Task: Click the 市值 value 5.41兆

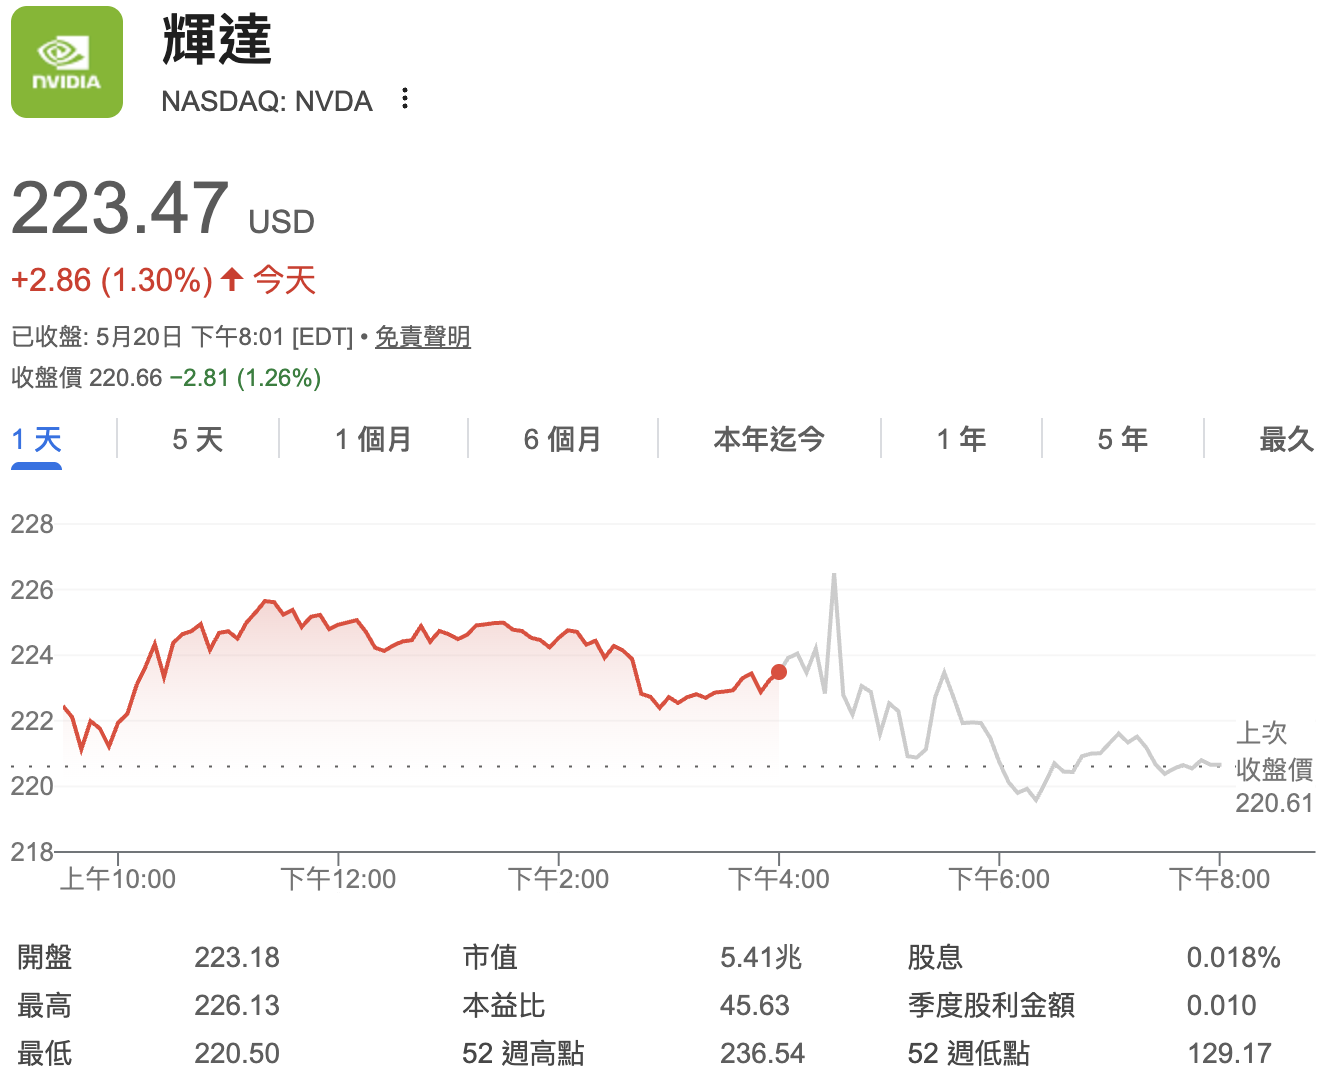Action: tap(761, 957)
